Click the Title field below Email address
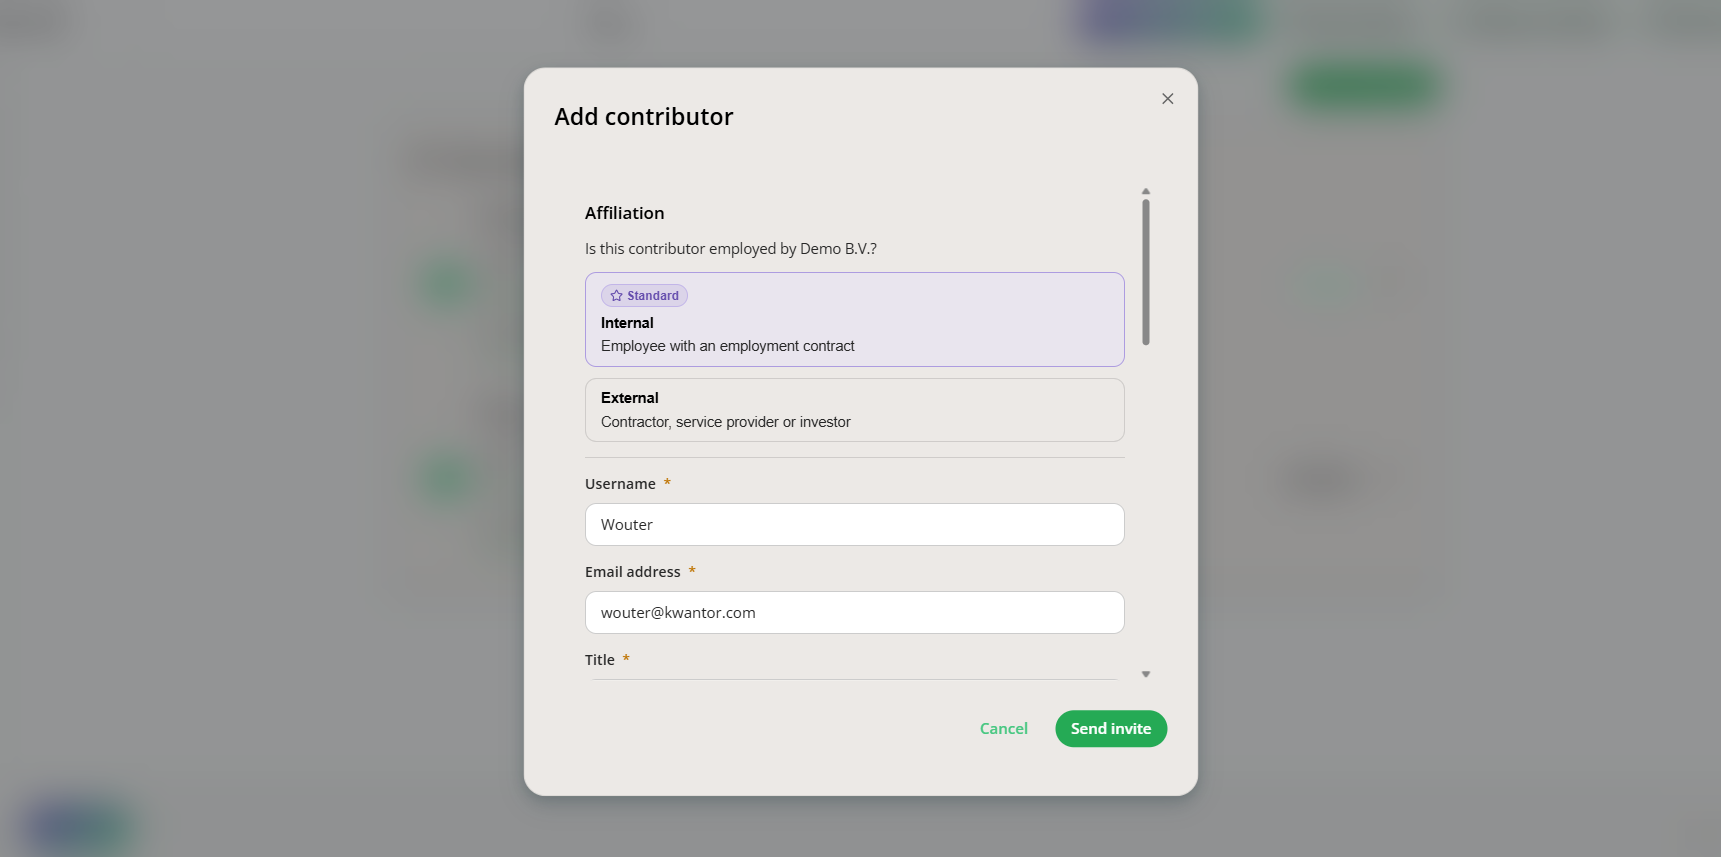Viewport: 1721px width, 857px height. click(854, 676)
